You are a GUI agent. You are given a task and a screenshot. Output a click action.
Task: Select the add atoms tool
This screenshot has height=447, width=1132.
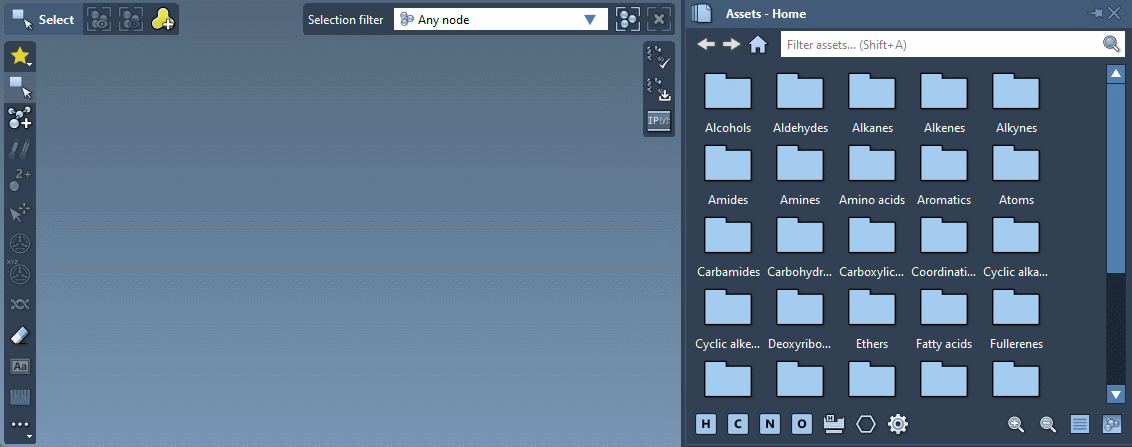pyautogui.click(x=20, y=119)
